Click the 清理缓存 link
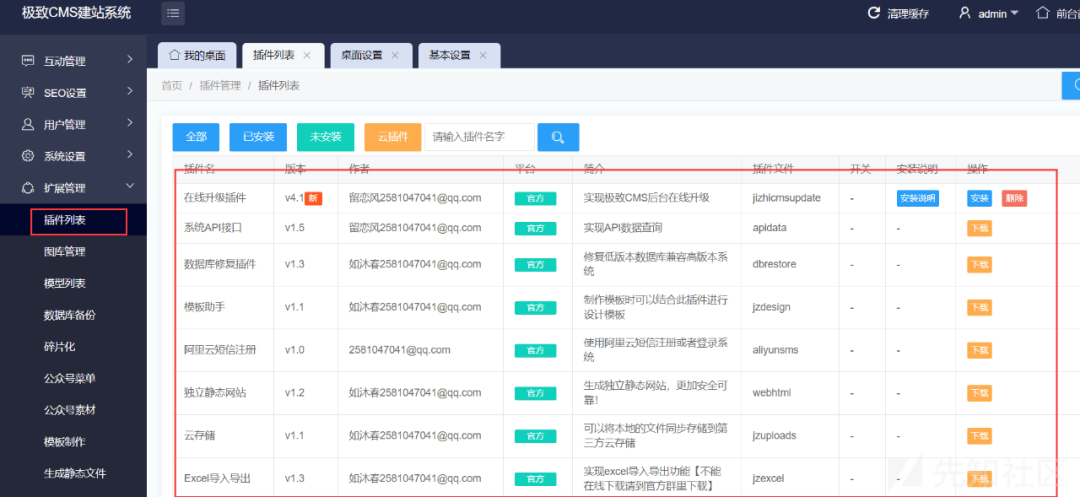1080x497 pixels. tap(908, 14)
